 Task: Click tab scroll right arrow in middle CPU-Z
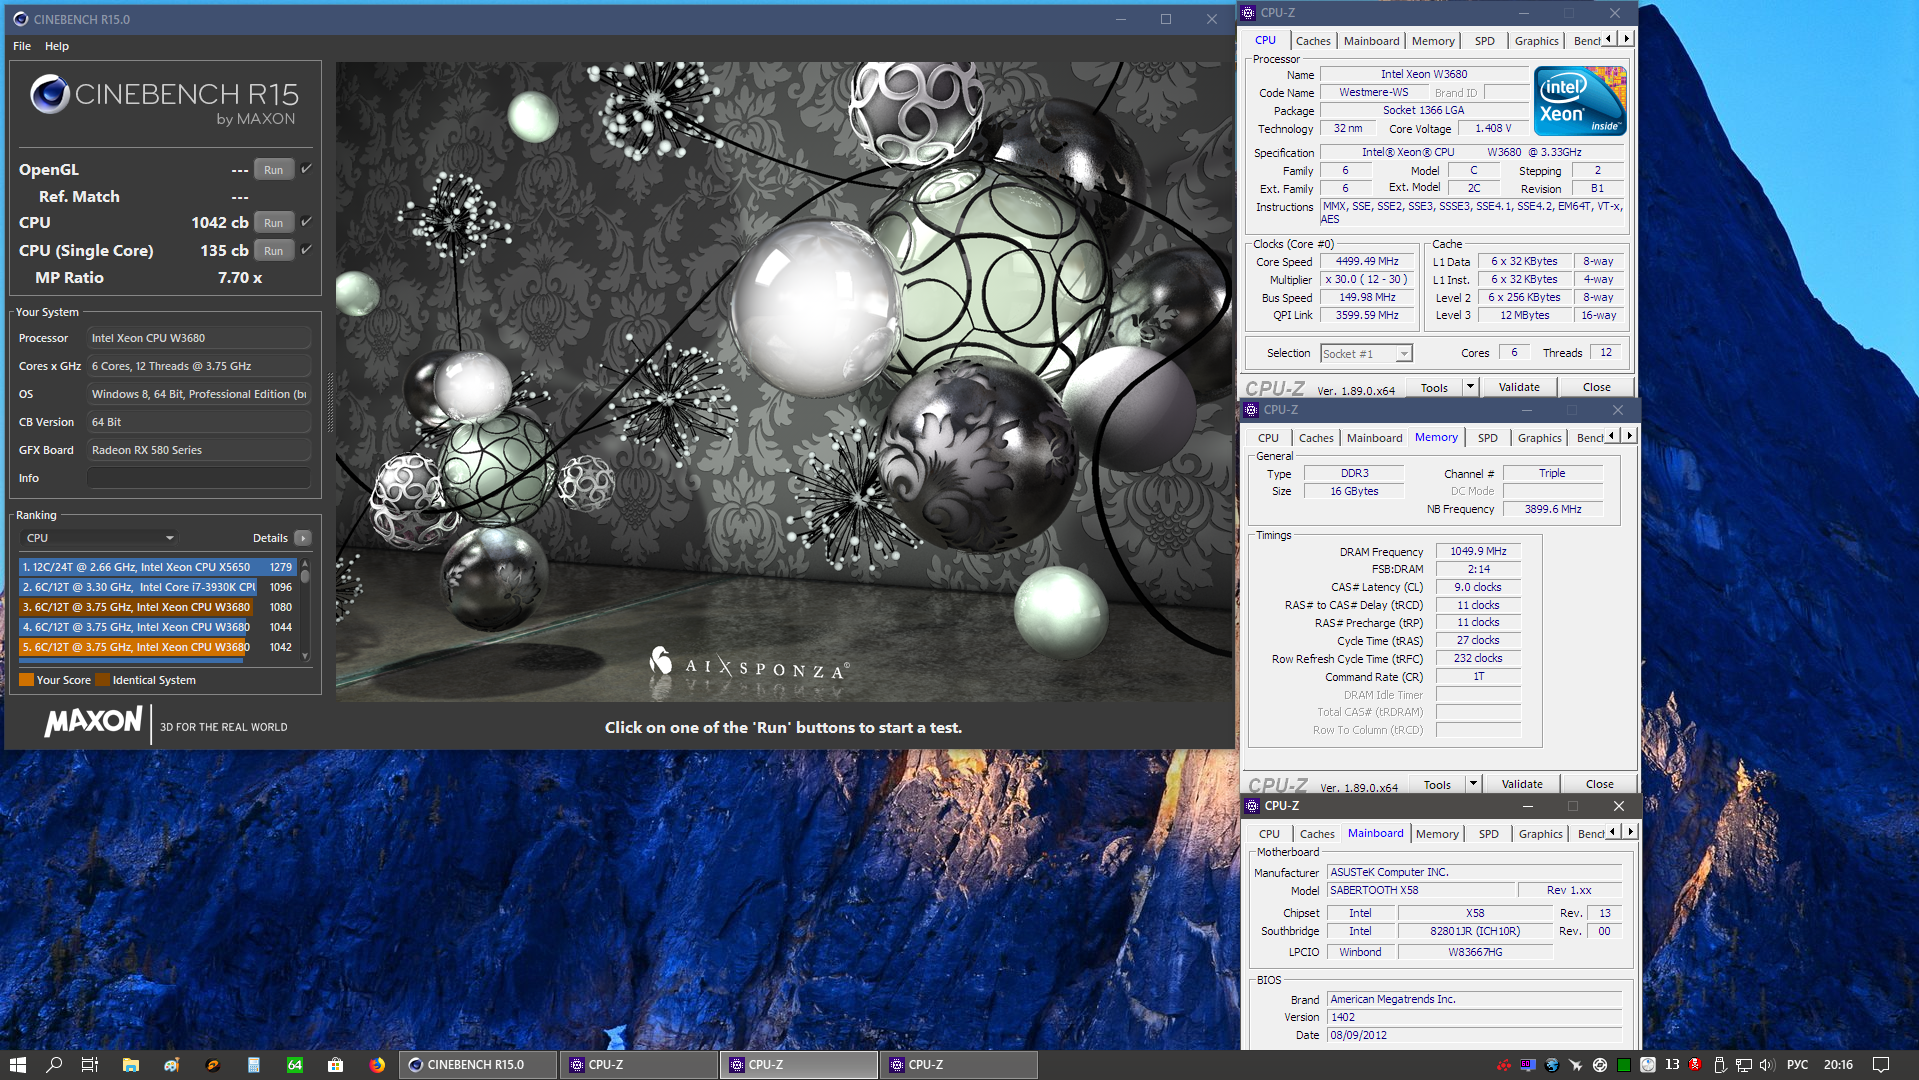click(1629, 436)
